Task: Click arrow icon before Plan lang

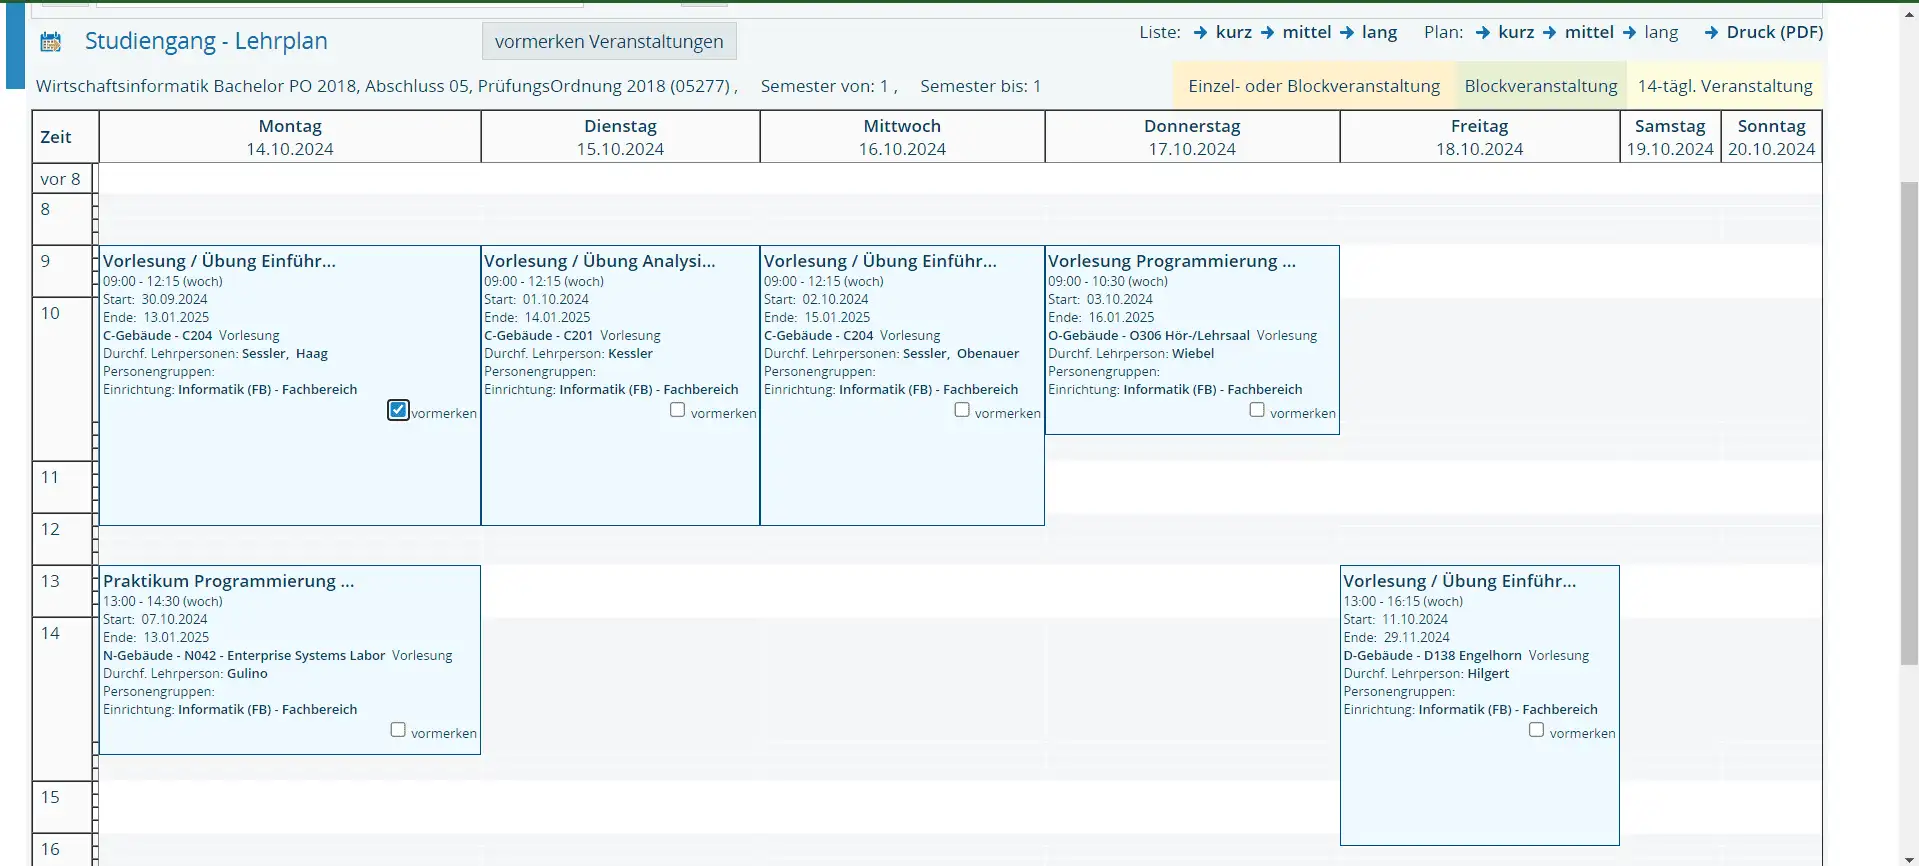Action: pyautogui.click(x=1629, y=33)
